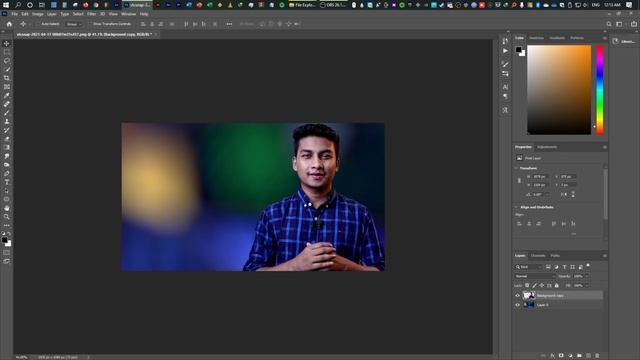This screenshot has width=640, height=360.
Task: Pick a color in the Color panel field
Action: tap(559, 90)
